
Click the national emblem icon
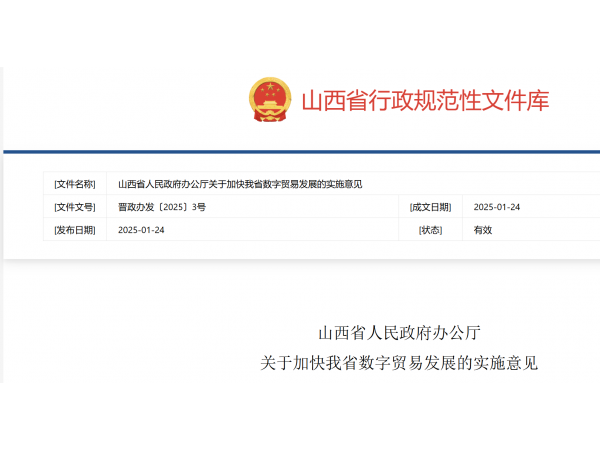pos(270,100)
